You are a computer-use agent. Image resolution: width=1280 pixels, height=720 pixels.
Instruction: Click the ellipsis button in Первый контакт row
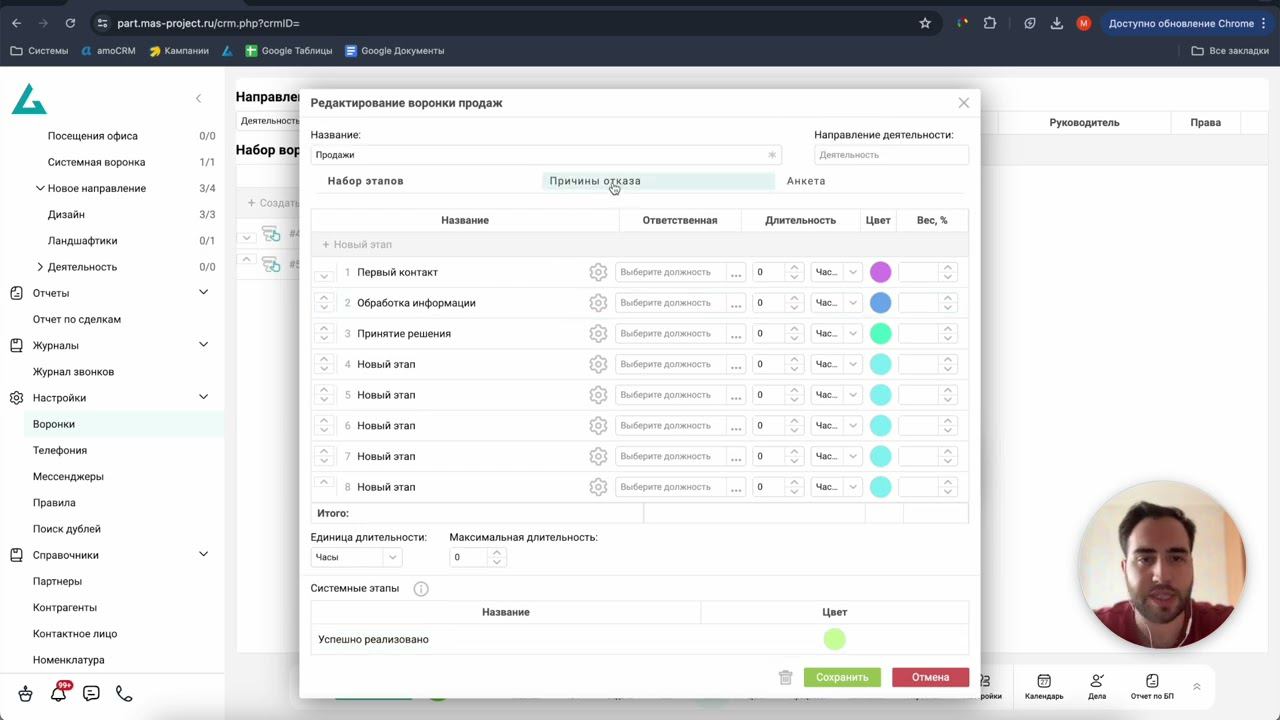click(736, 272)
